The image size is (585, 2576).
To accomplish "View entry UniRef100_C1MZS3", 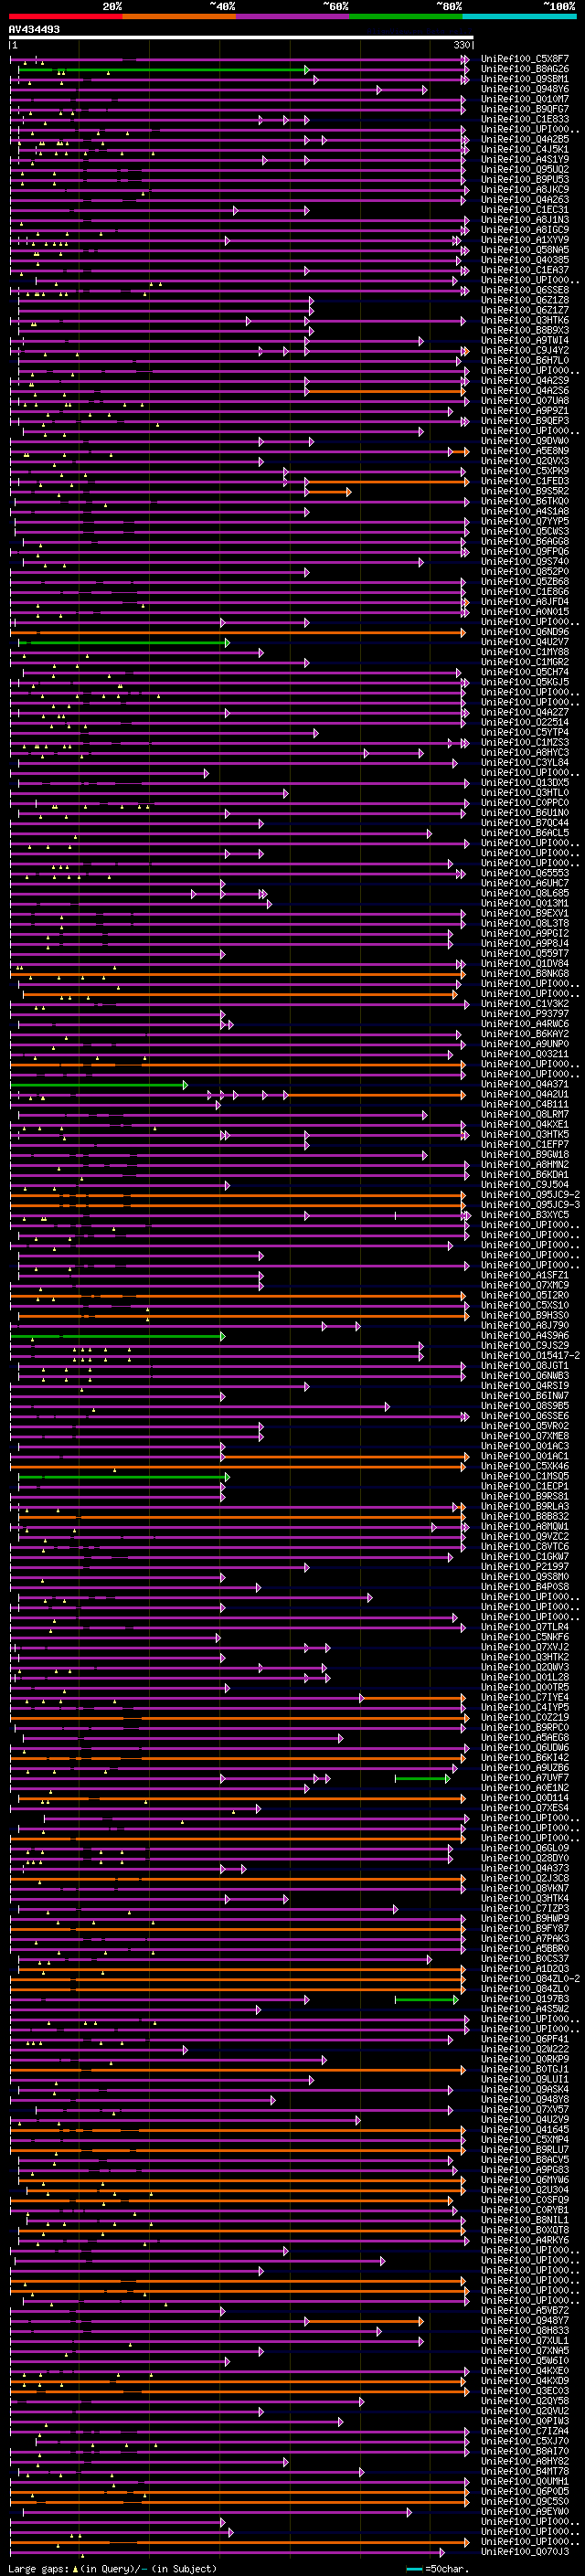I will point(525,743).
